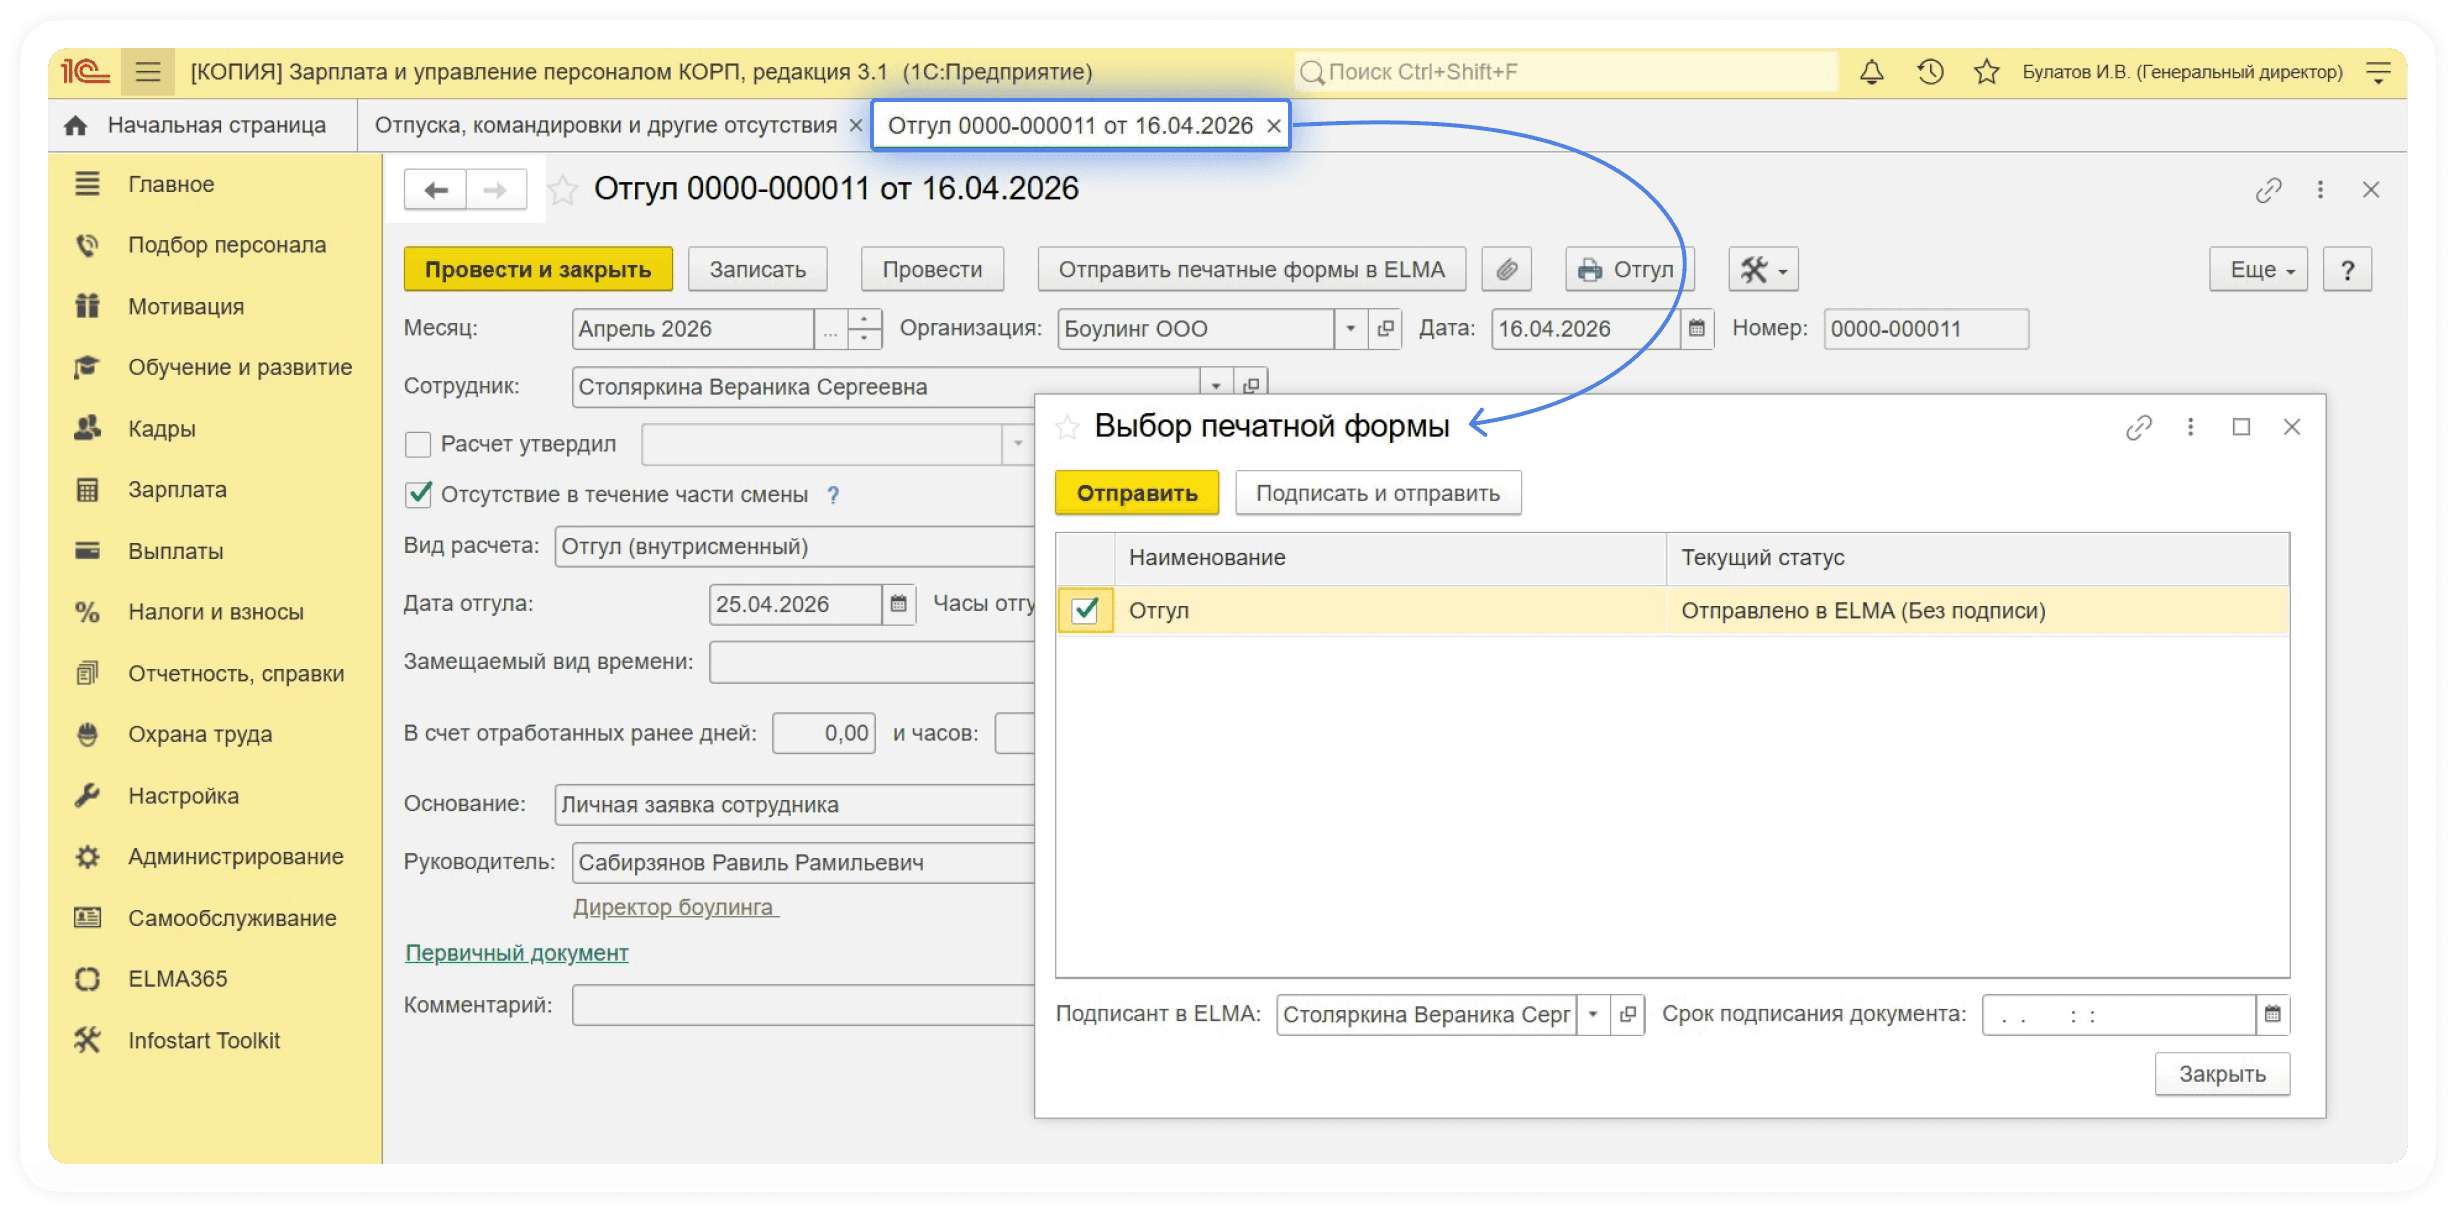Expand the Организация dropdown

pos(1351,329)
